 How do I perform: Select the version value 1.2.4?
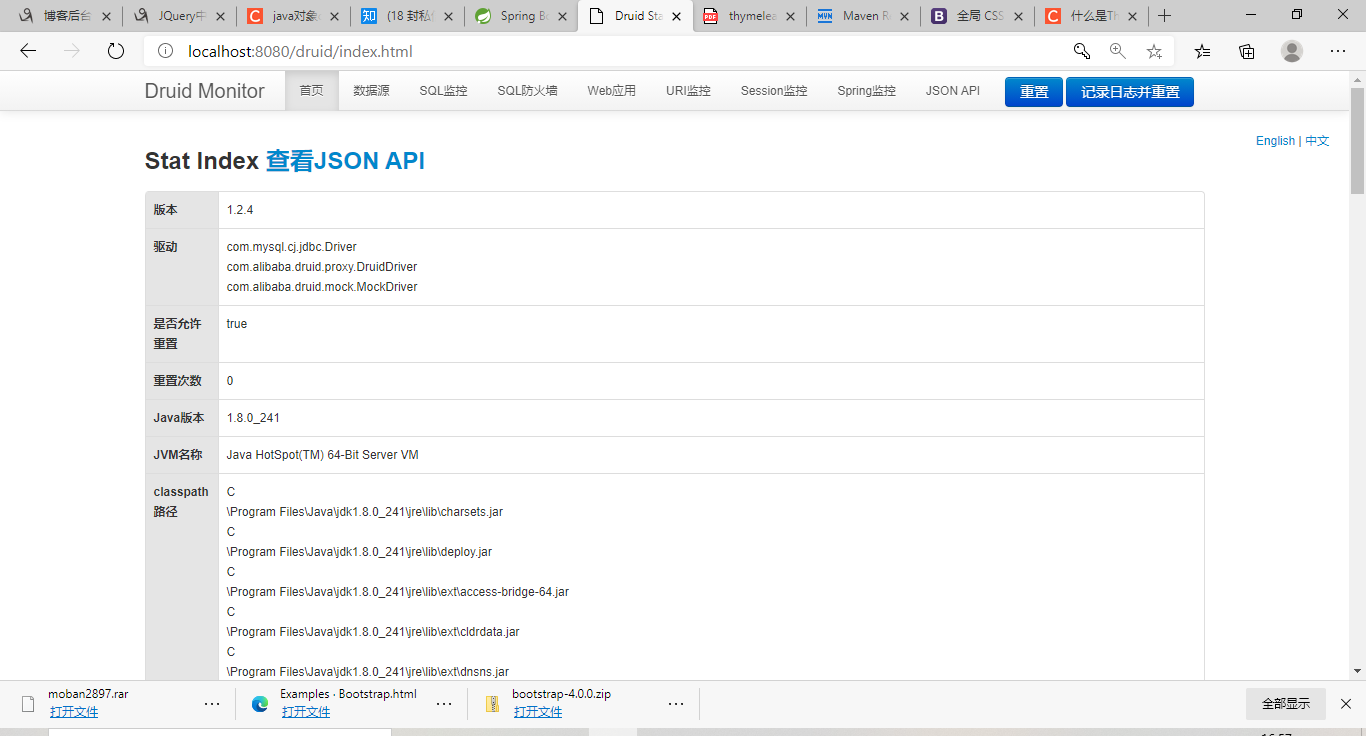[240, 210]
